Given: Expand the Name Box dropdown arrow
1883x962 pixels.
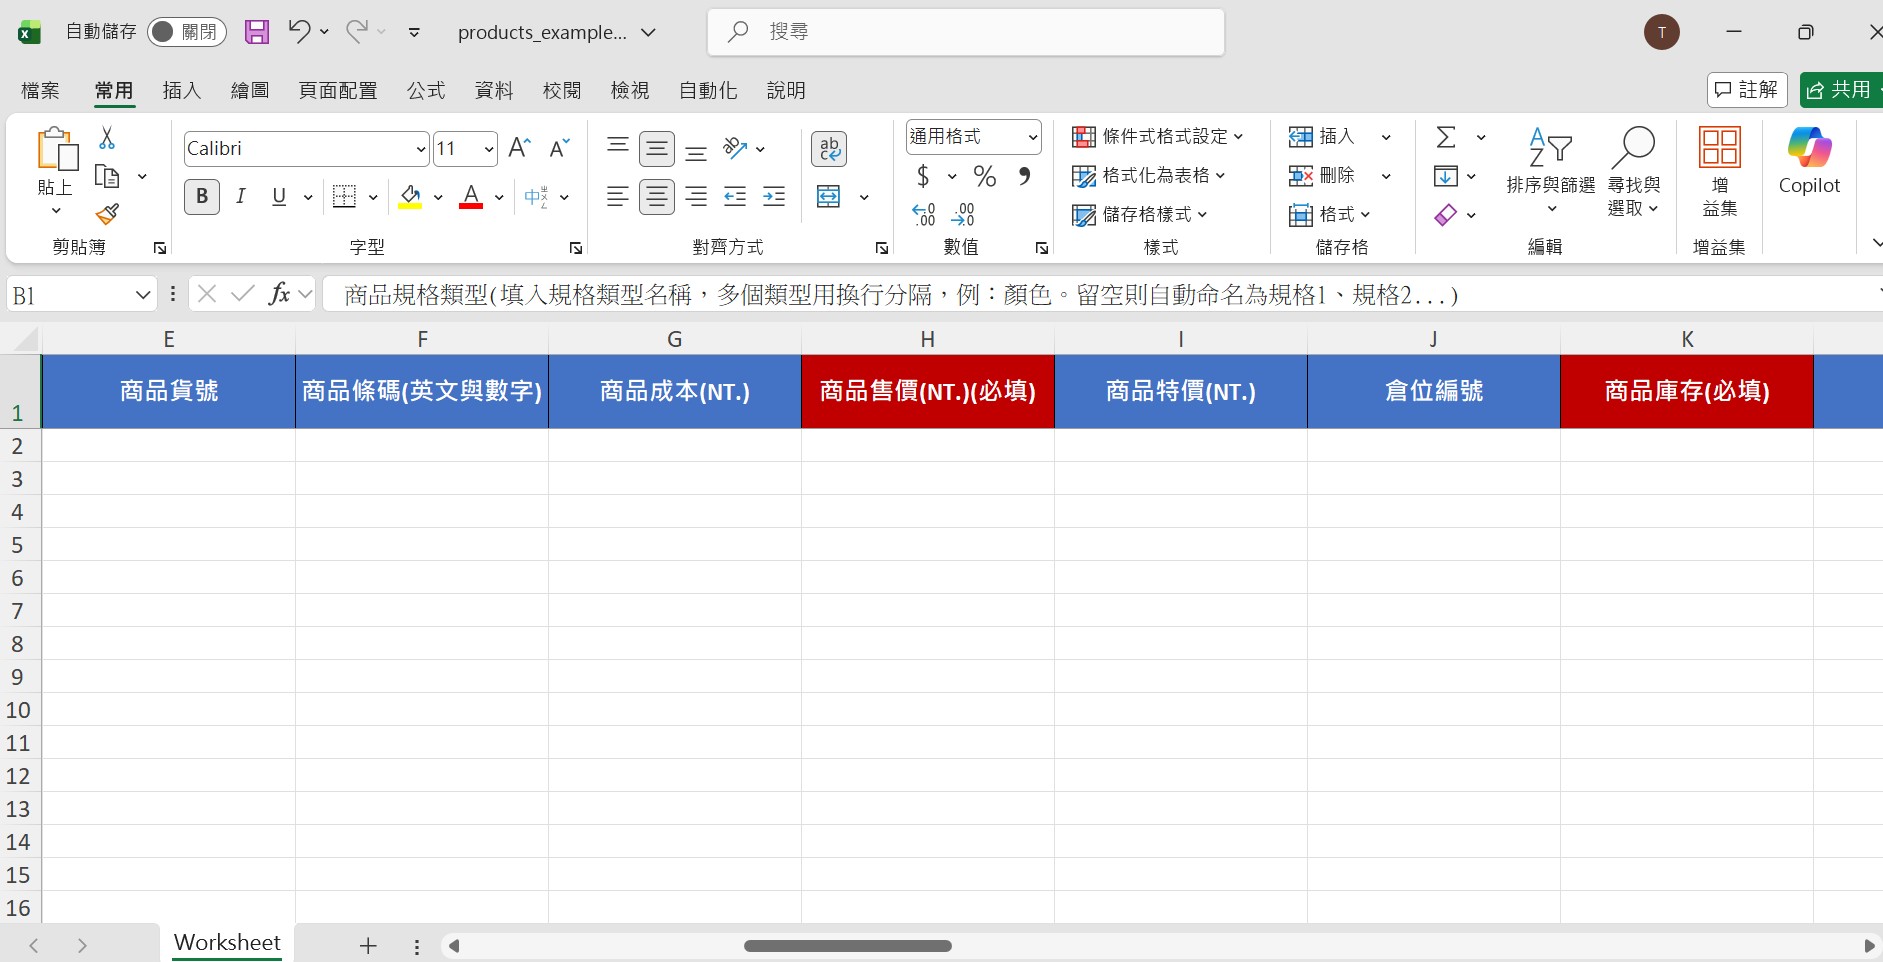Looking at the screenshot, I should [x=142, y=295].
